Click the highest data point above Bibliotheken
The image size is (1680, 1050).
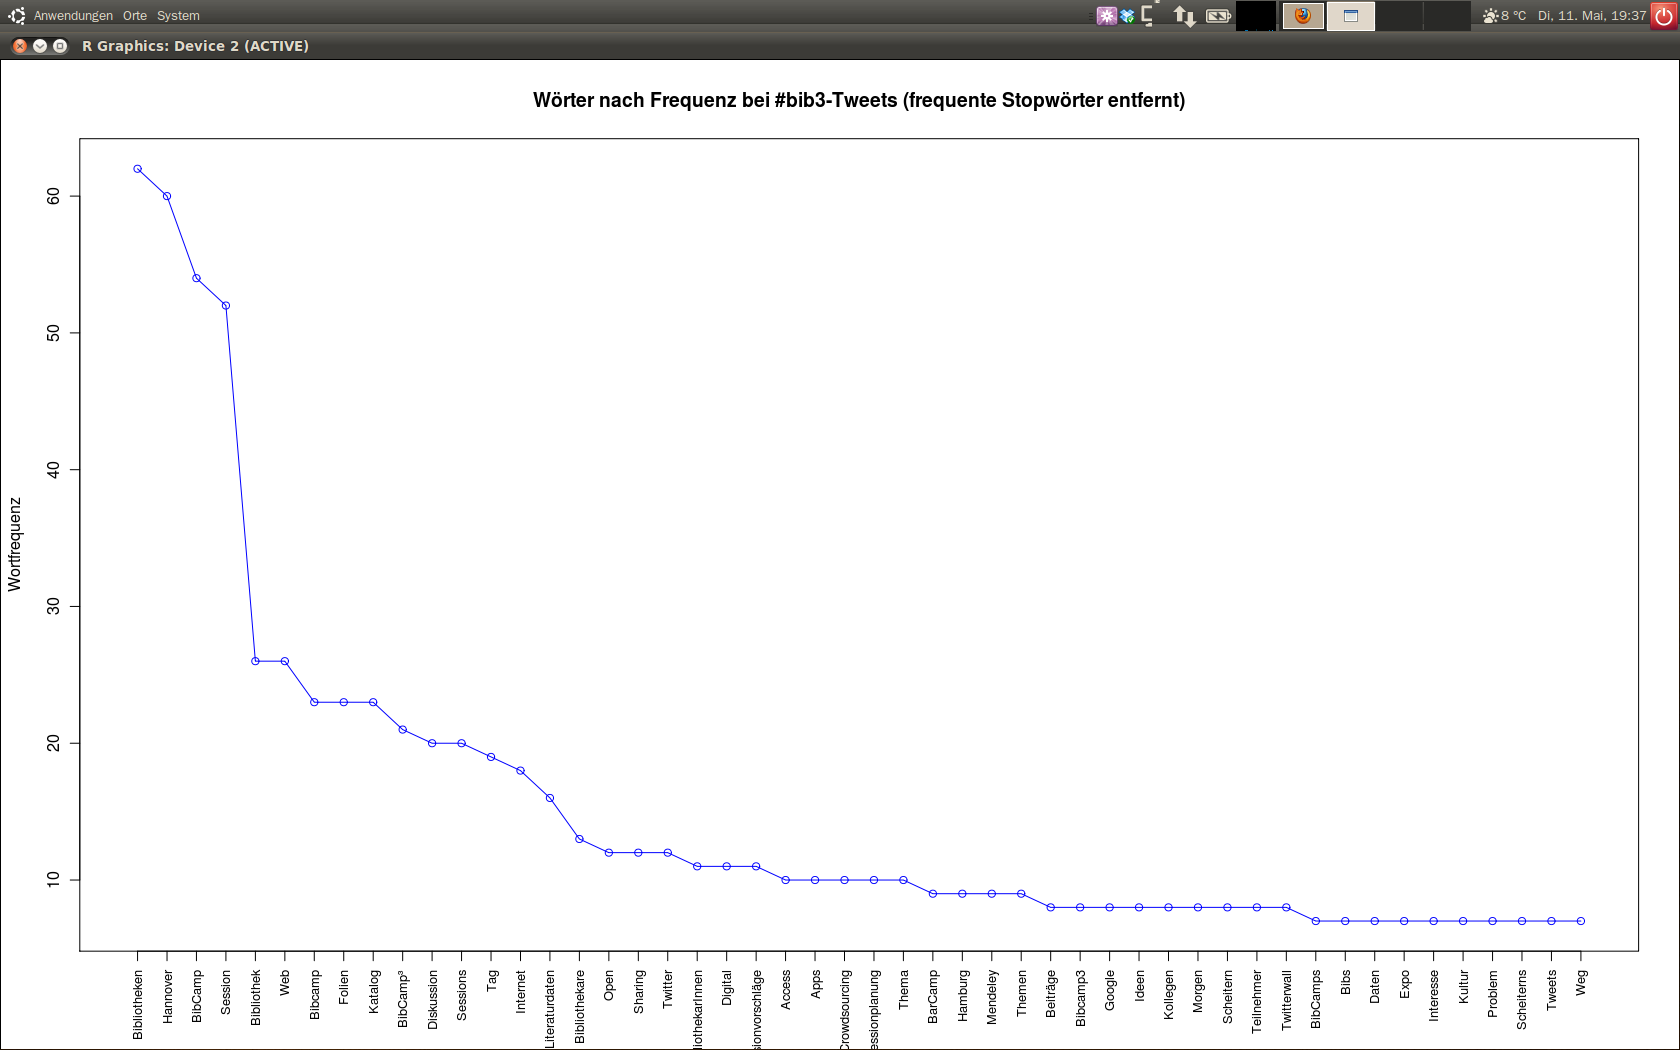[x=138, y=169]
